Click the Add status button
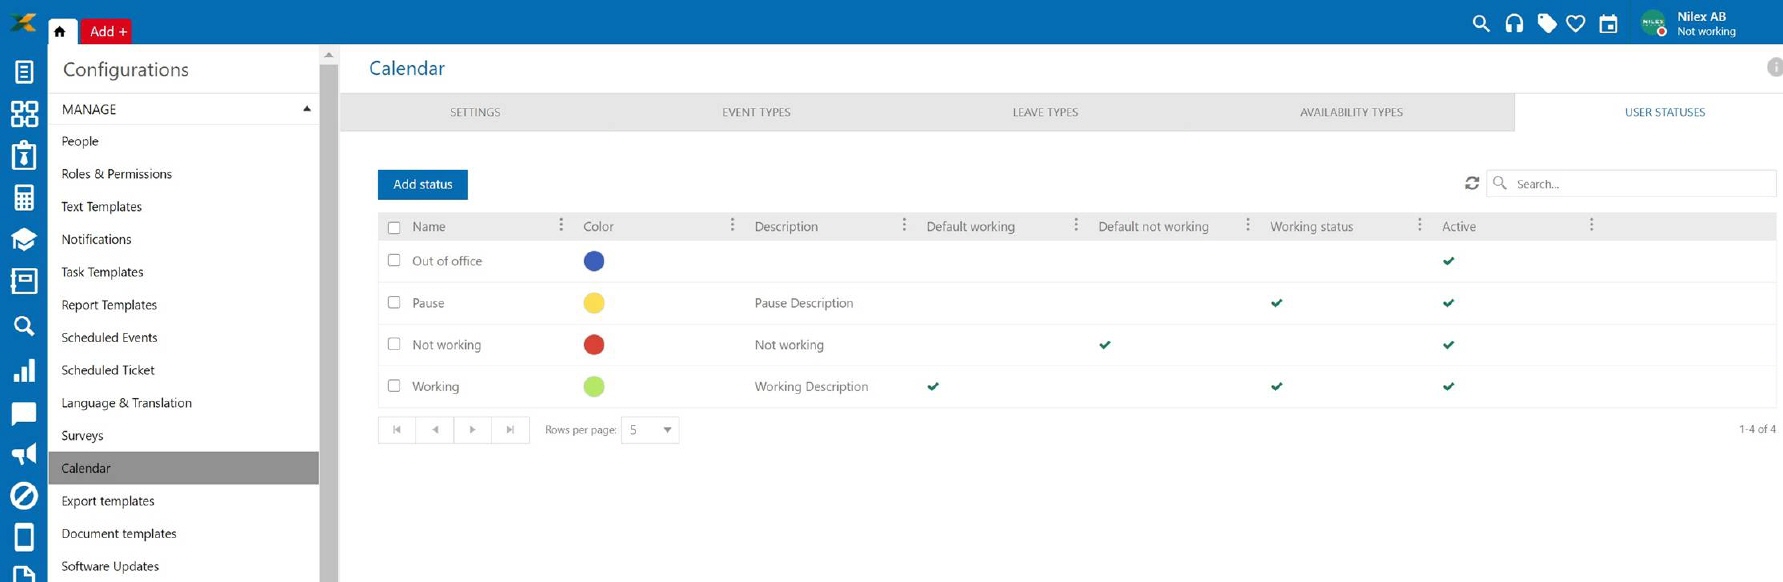 click(422, 184)
